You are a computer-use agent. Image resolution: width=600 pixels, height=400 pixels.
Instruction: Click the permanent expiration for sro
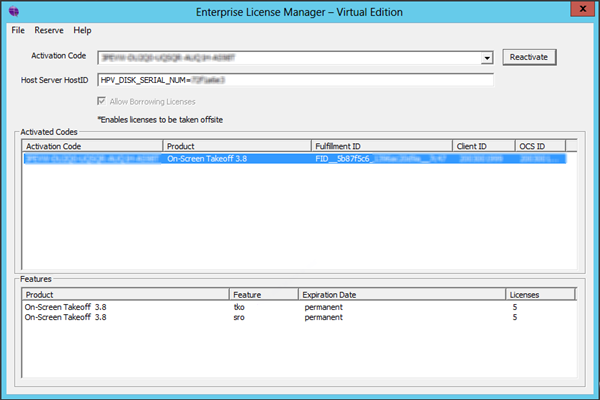point(324,317)
